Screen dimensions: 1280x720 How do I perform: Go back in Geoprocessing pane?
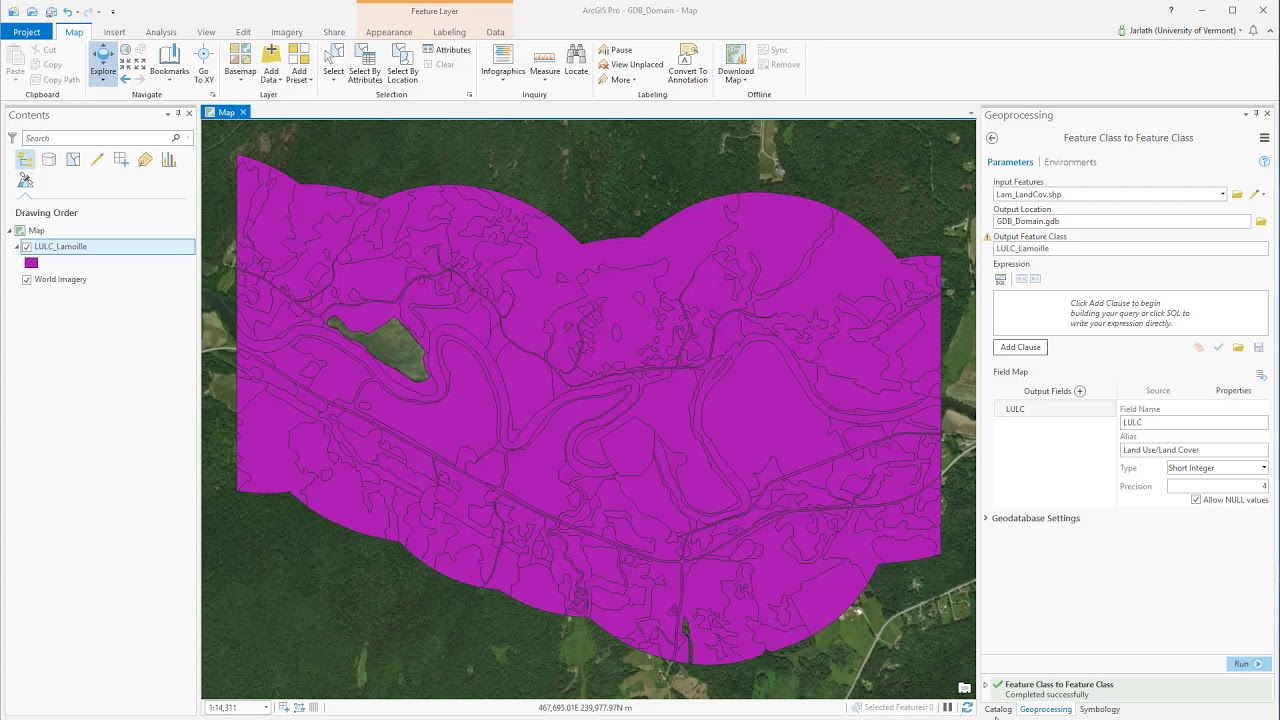(x=992, y=138)
